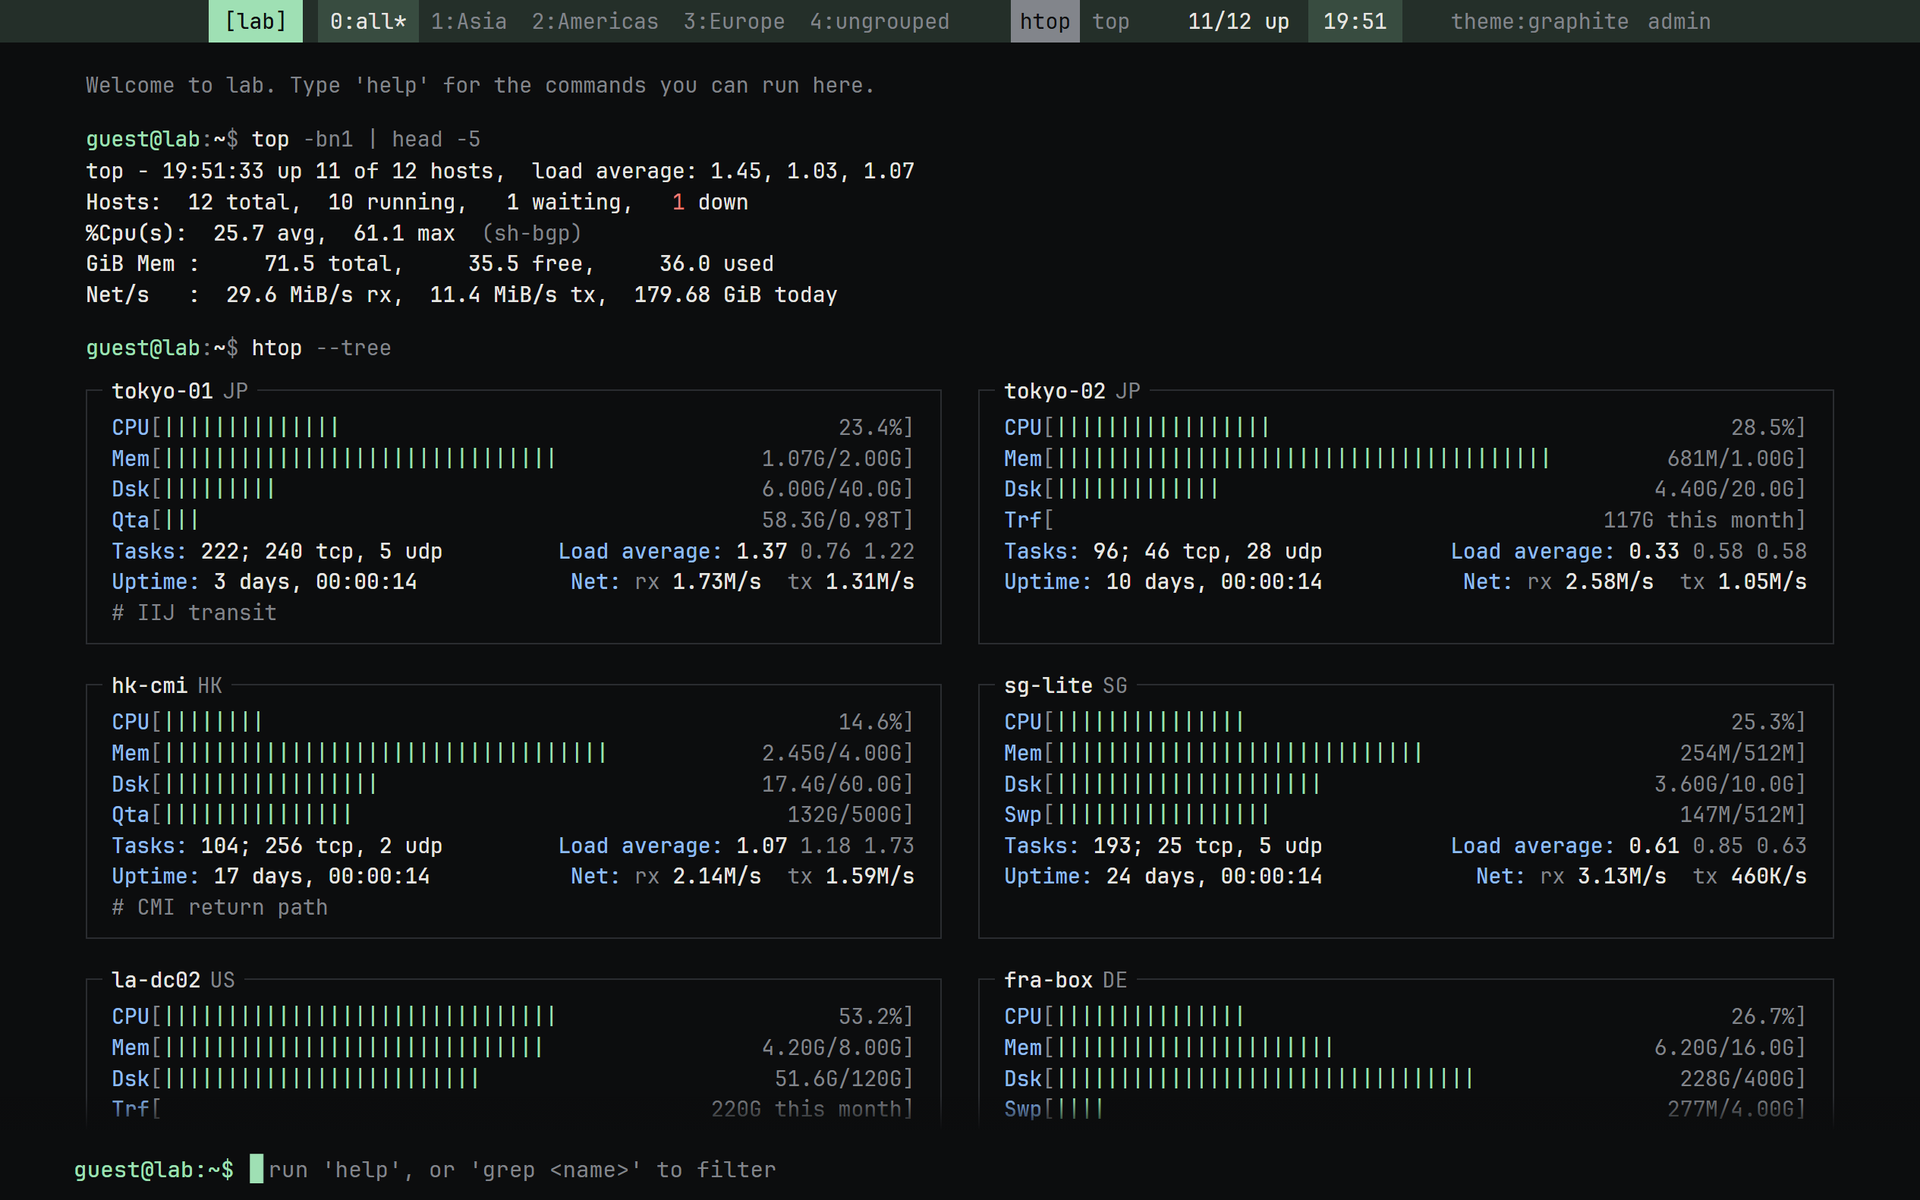The image size is (1920, 1200).
Task: Click the hk-cmi host title
Action: coord(149,686)
